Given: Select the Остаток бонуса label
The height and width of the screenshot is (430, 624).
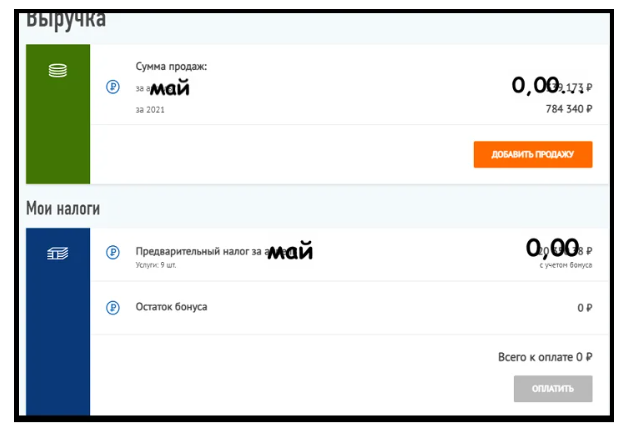Looking at the screenshot, I should click(171, 307).
